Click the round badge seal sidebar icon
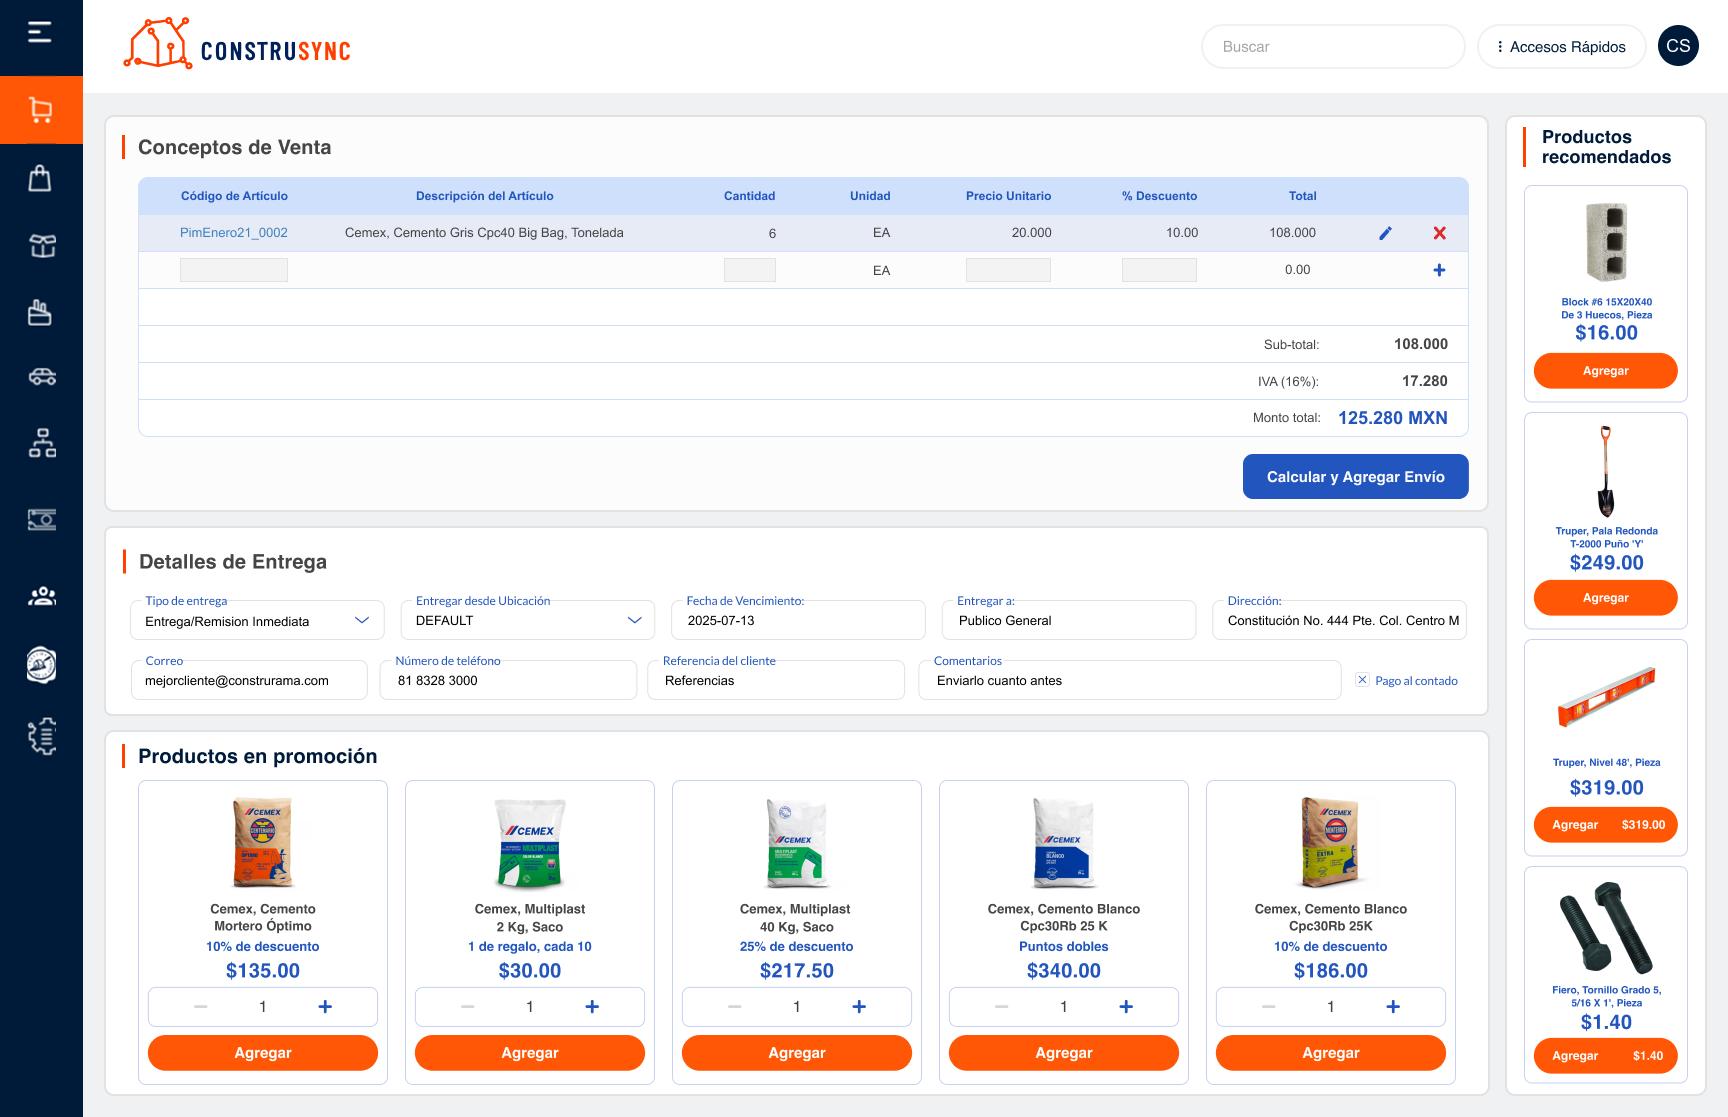Viewport: 1728px width, 1117px height. tap(41, 665)
